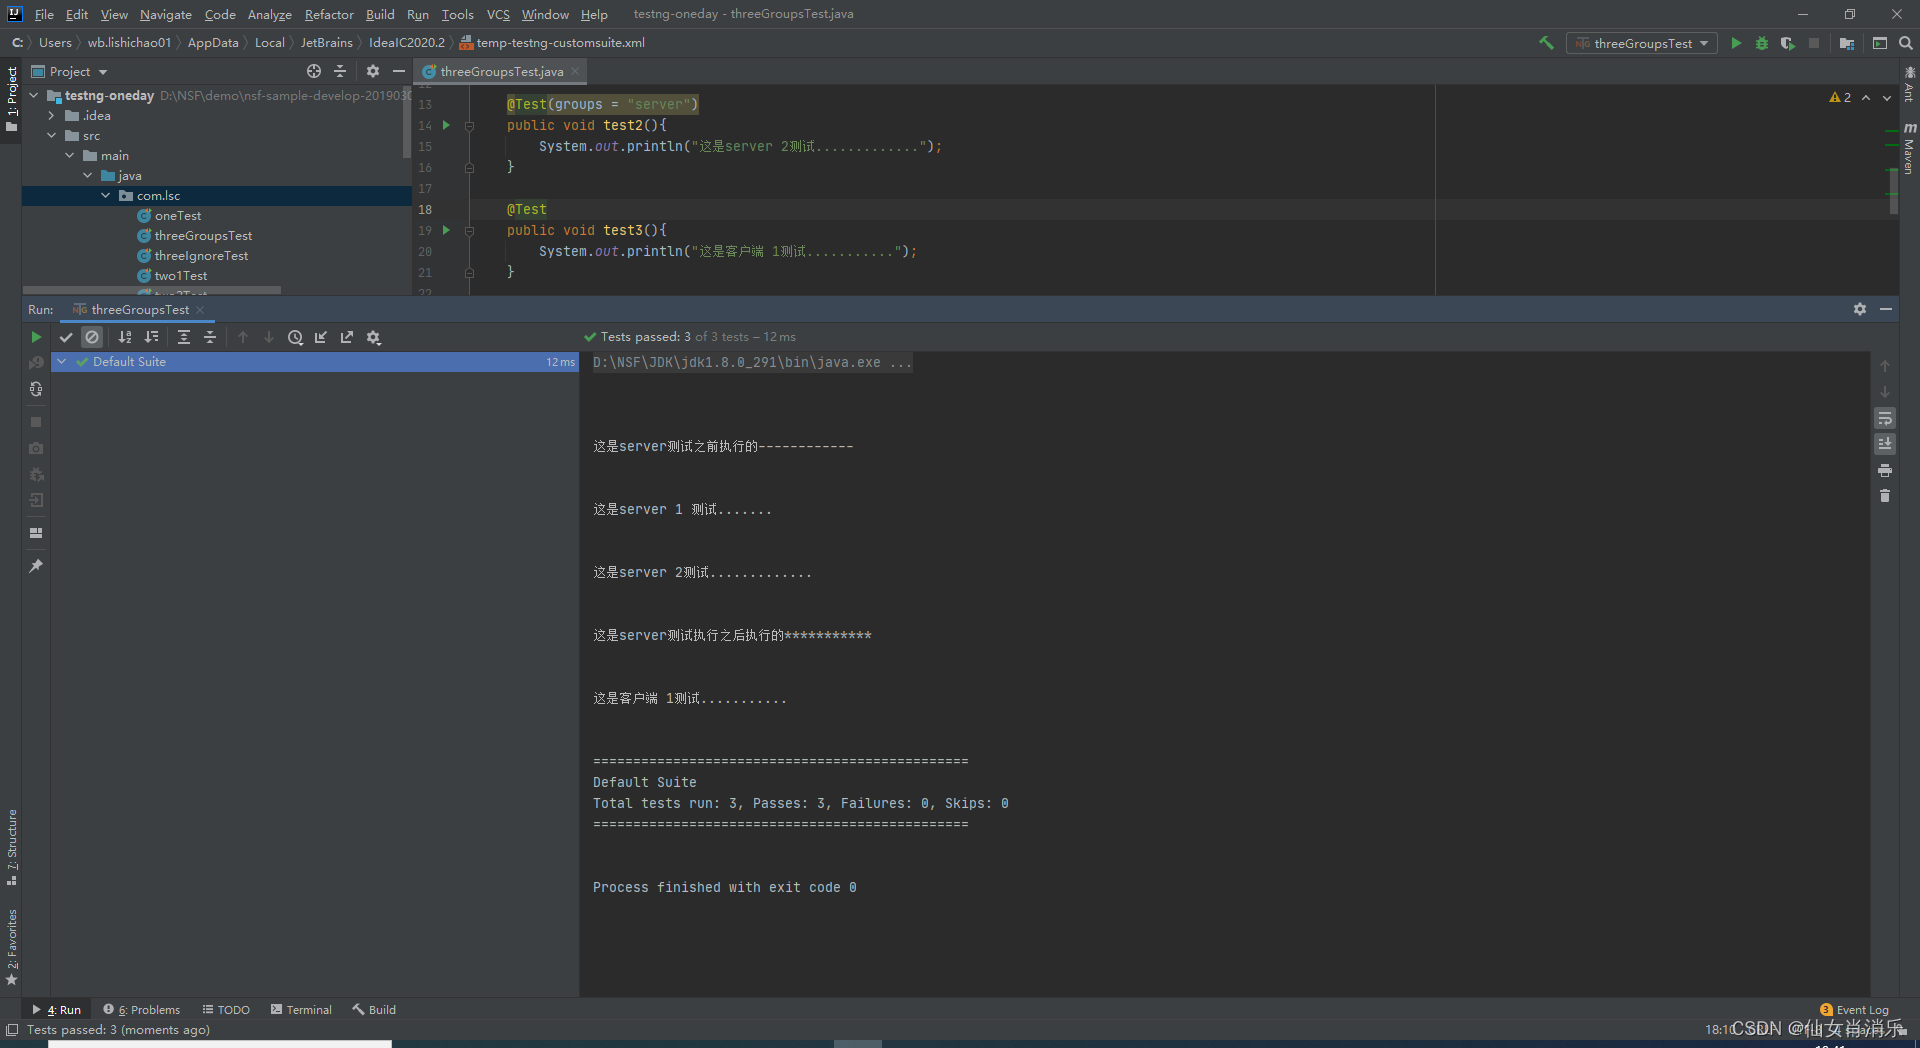The image size is (1920, 1048).
Task: Toggle Show Ignored tests filter
Action: pos(92,337)
